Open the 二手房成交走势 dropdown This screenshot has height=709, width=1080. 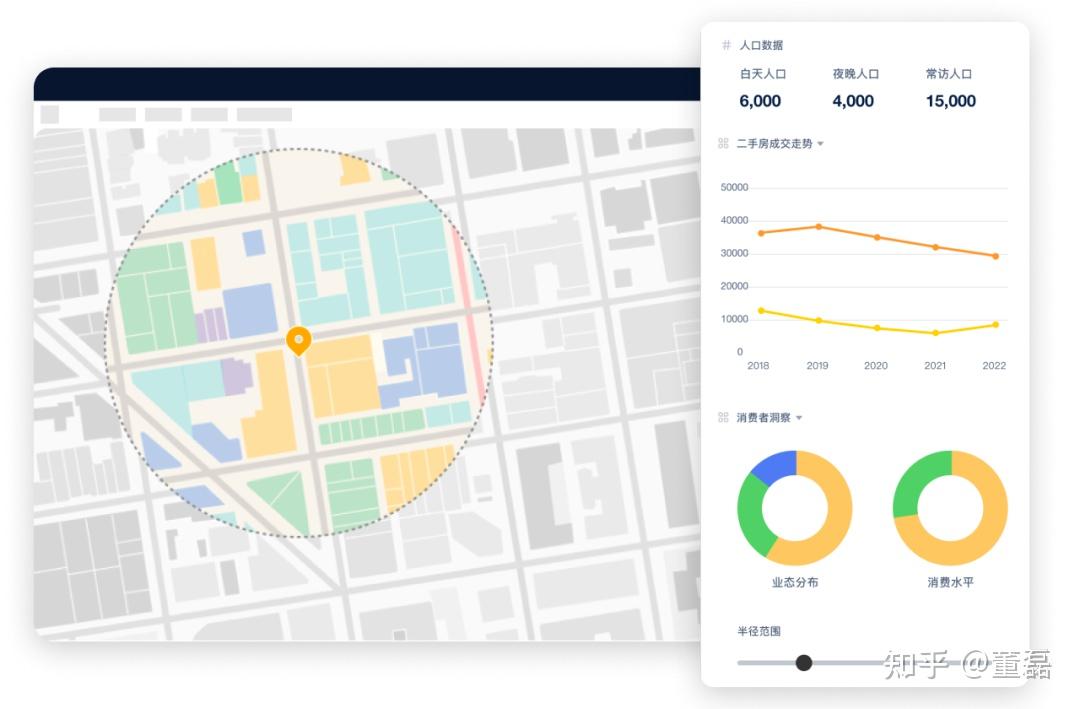click(x=820, y=143)
